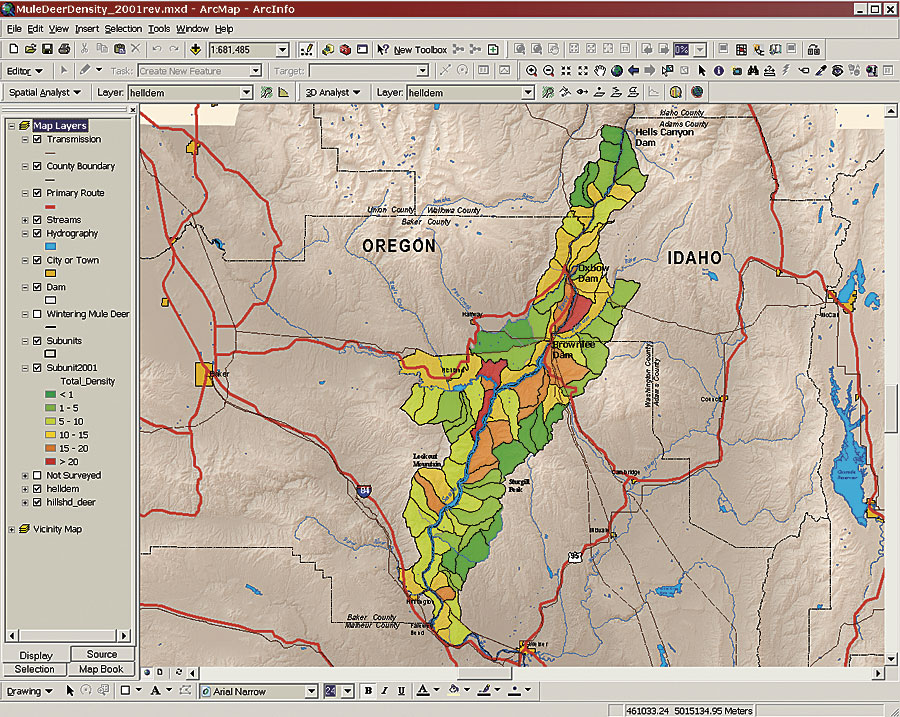Open the Spatial Analyst dropdown menu
Screen dimensions: 900x717
[x=45, y=92]
